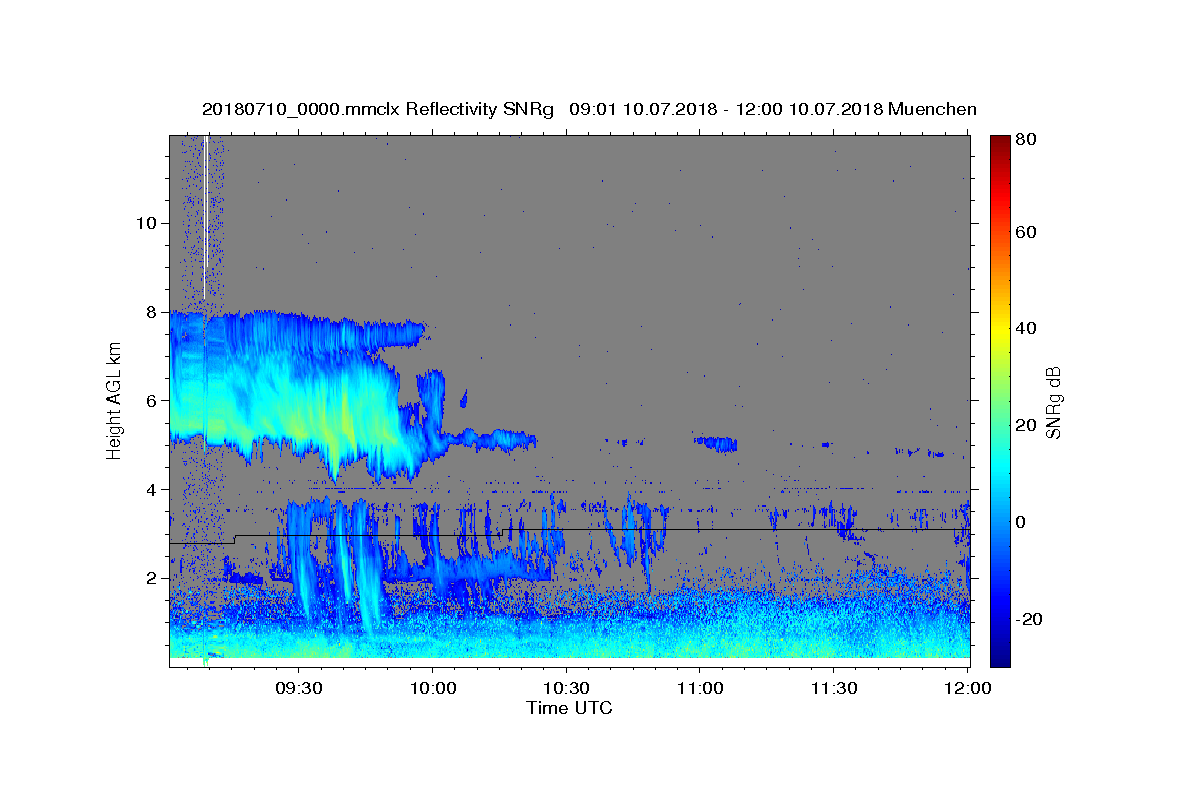1200x800 pixels.
Task: Click the dark red top of the colorbar
Action: [x=1000, y=141]
